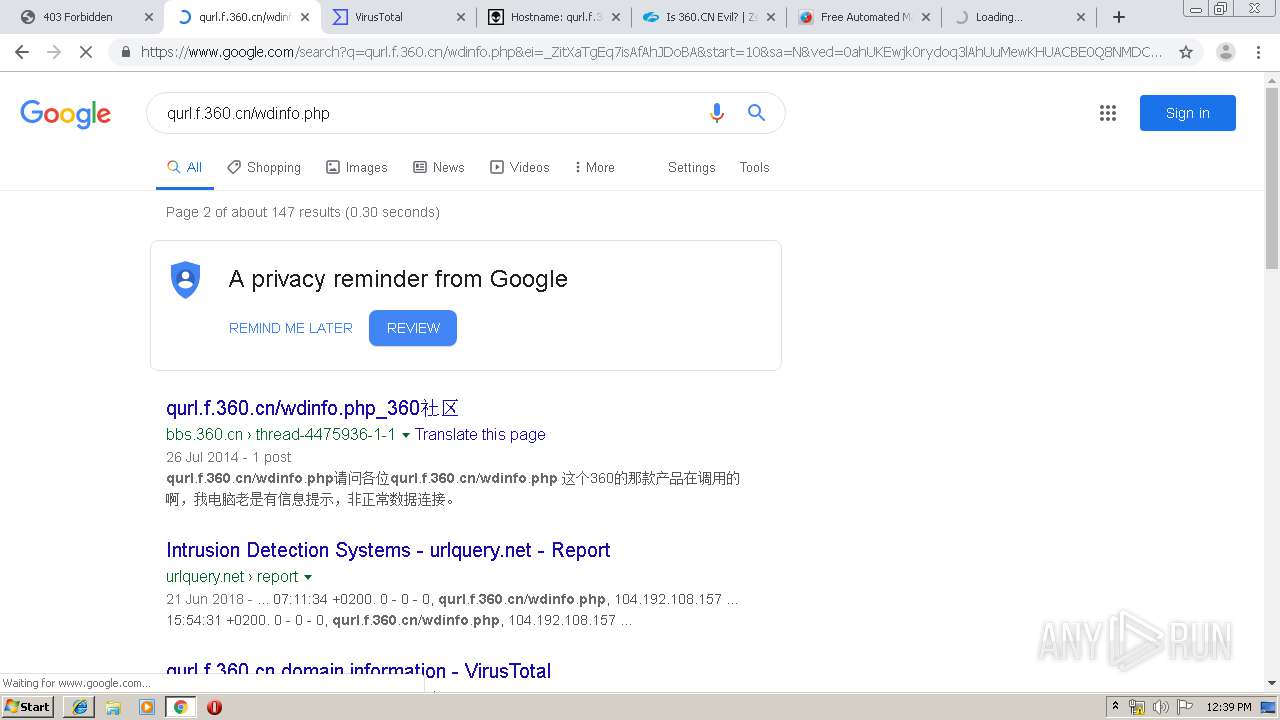Open the Windows Start menu
Viewport: 1280px width, 720px height.
[x=27, y=707]
